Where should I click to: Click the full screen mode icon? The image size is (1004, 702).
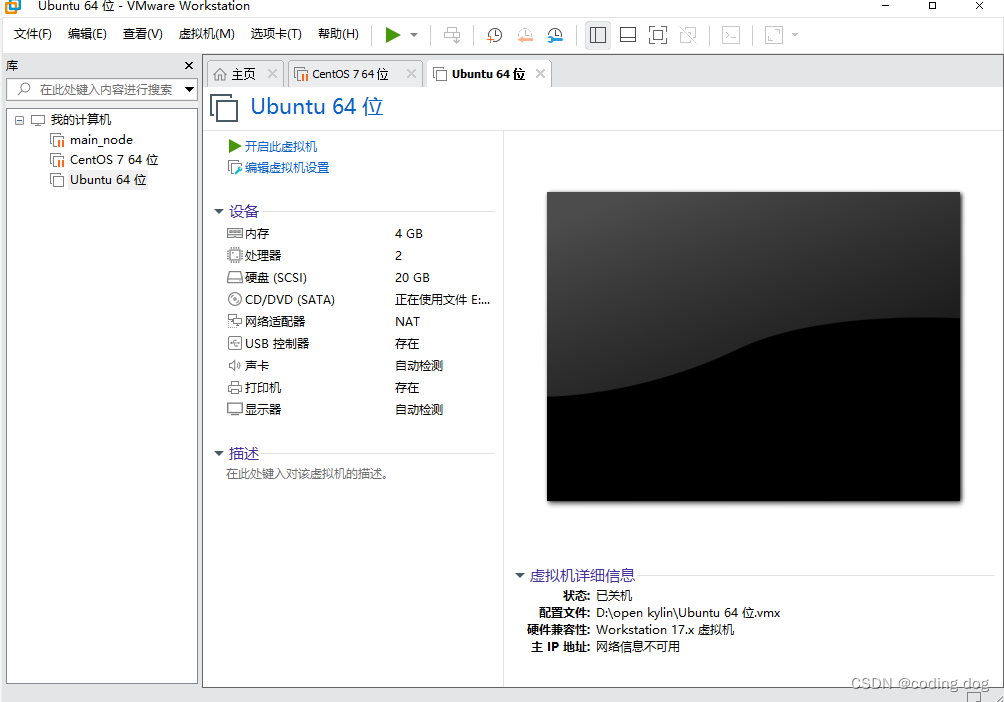point(657,35)
